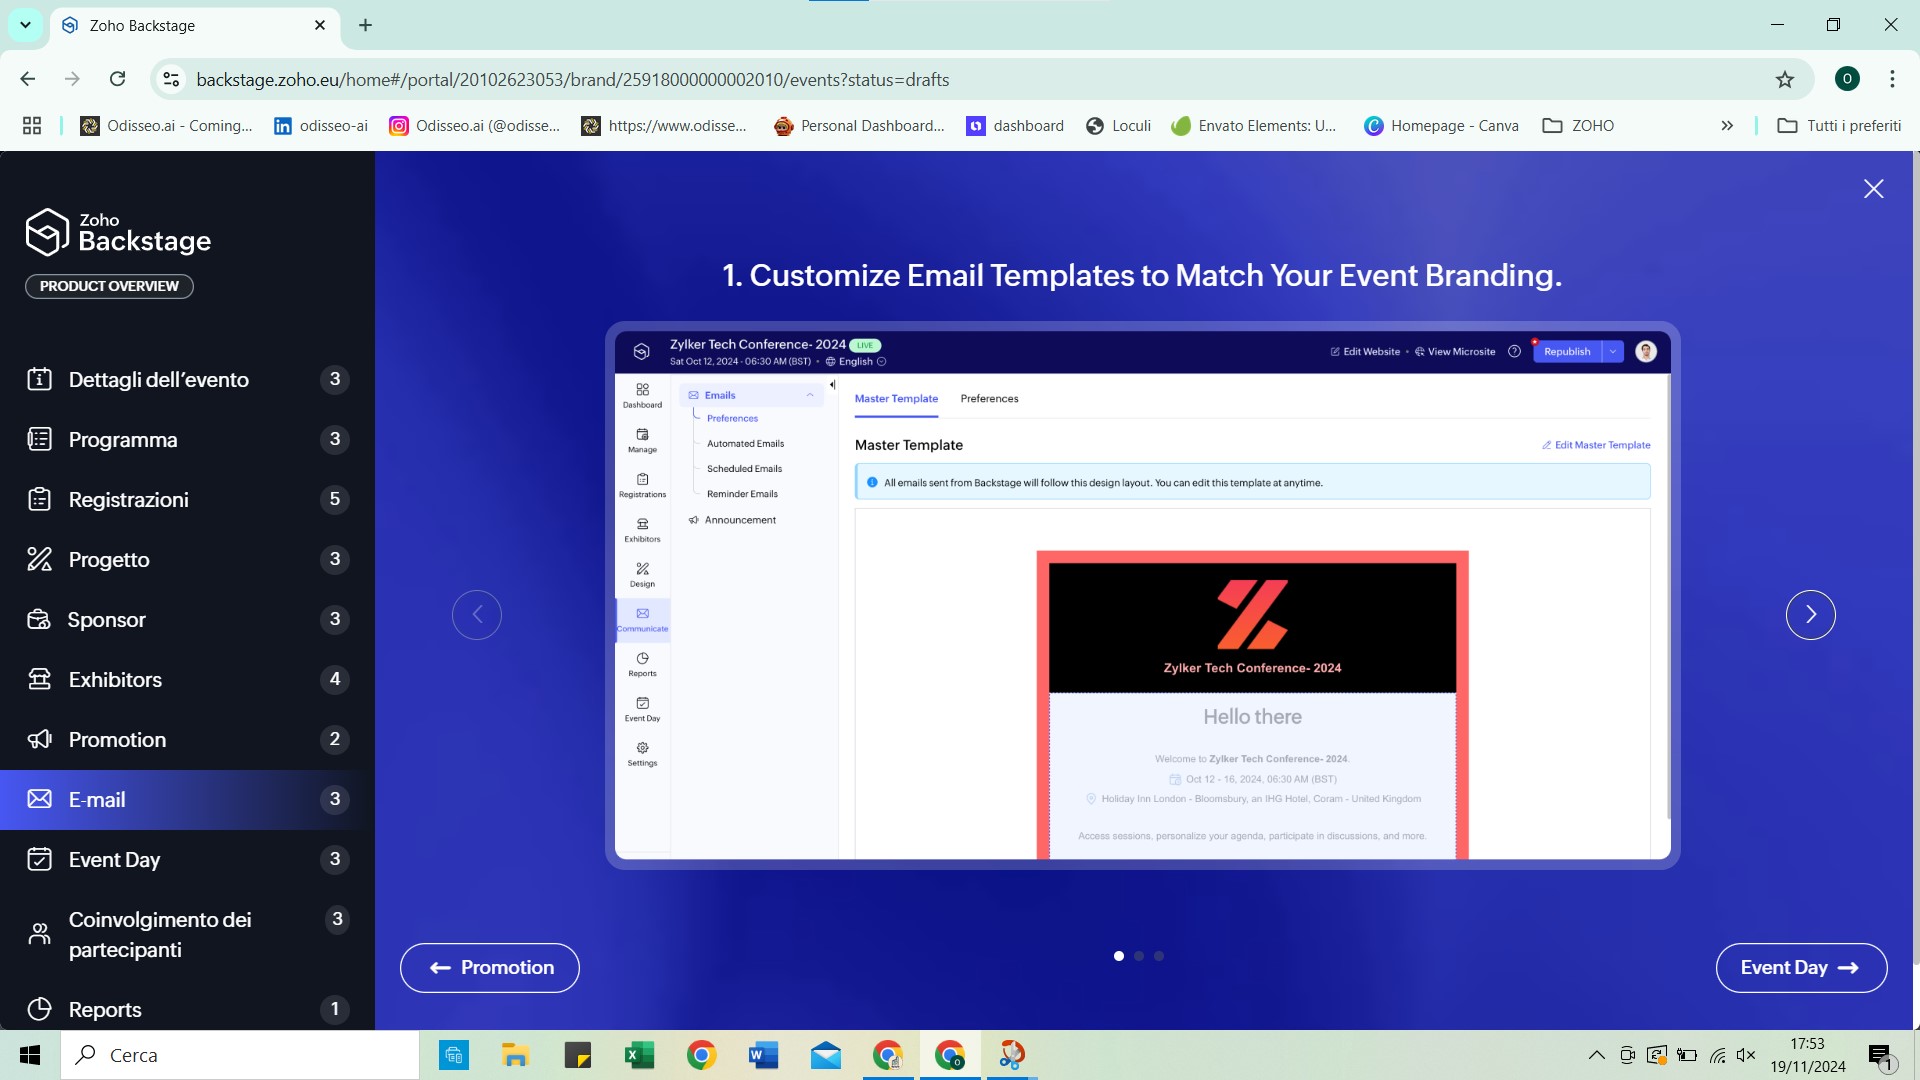
Task: Open Windows Start menu
Action: pyautogui.click(x=30, y=1055)
